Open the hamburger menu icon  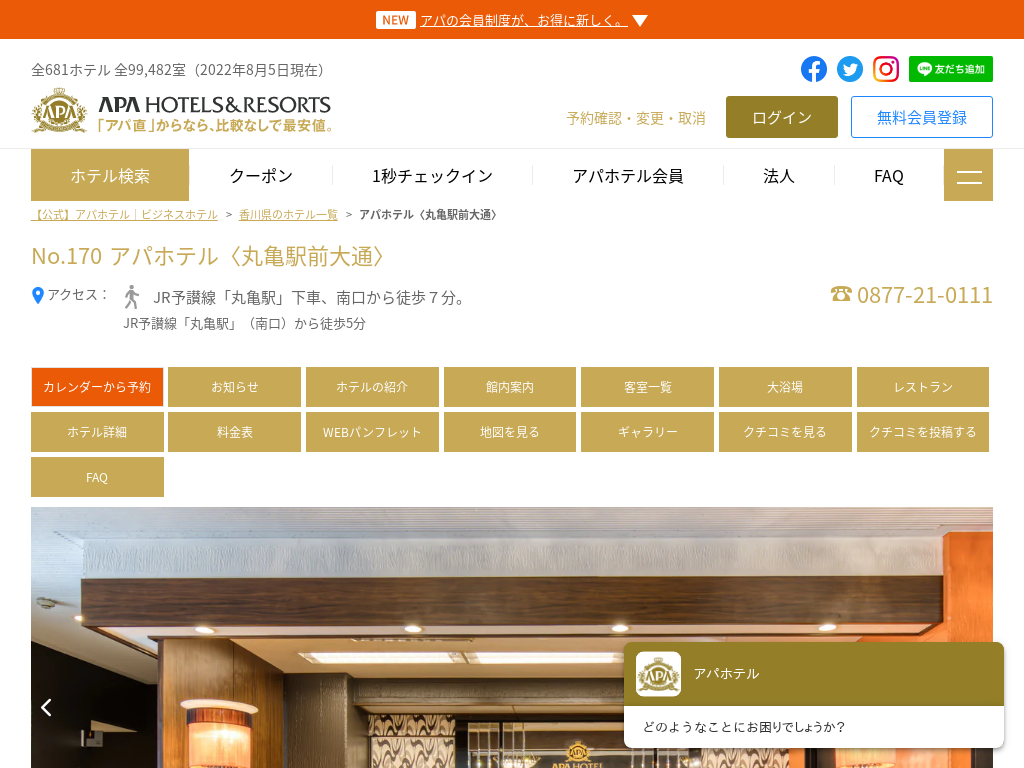tap(968, 175)
